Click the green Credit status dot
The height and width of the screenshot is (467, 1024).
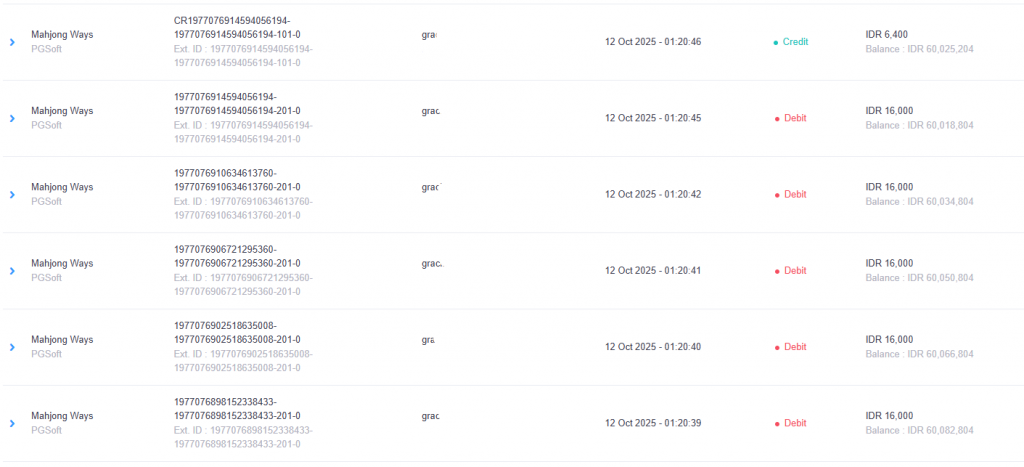pyautogui.click(x=776, y=43)
